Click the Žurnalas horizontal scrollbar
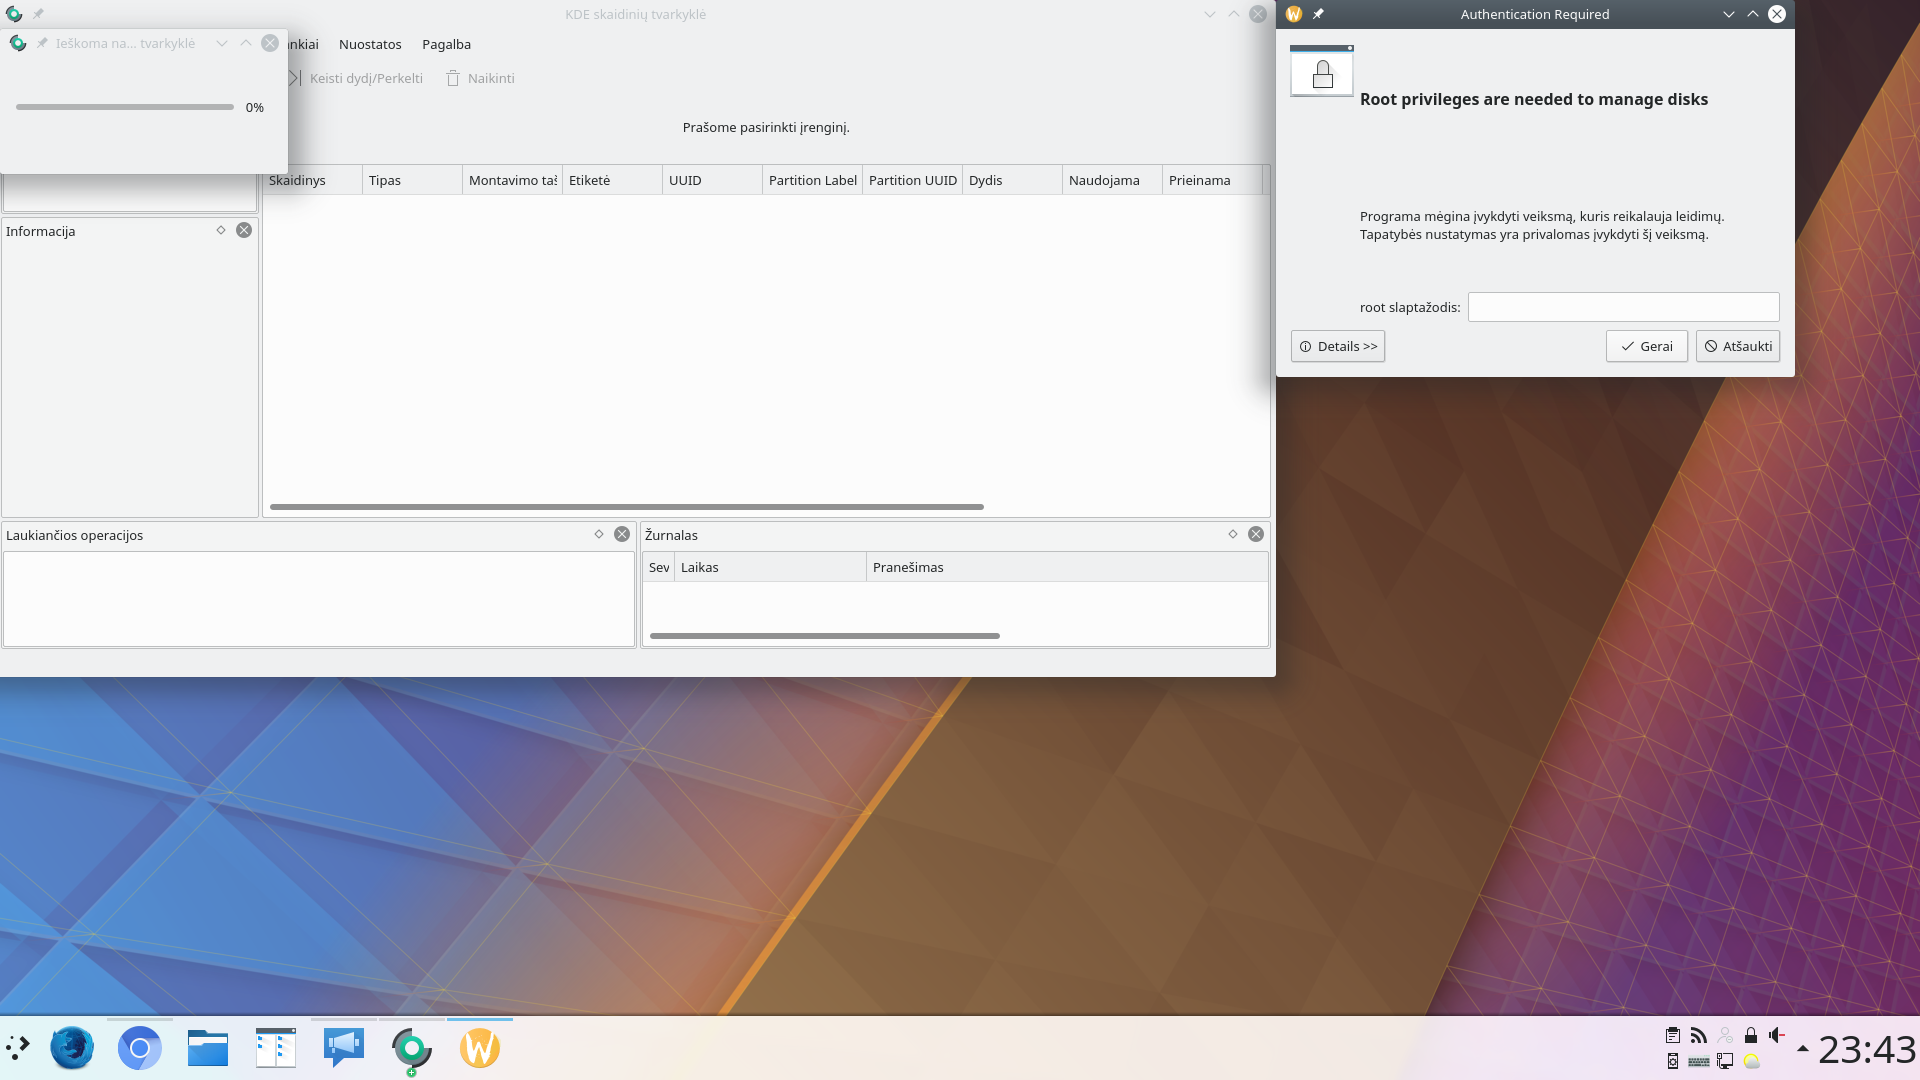The image size is (1920, 1080). coord(825,636)
